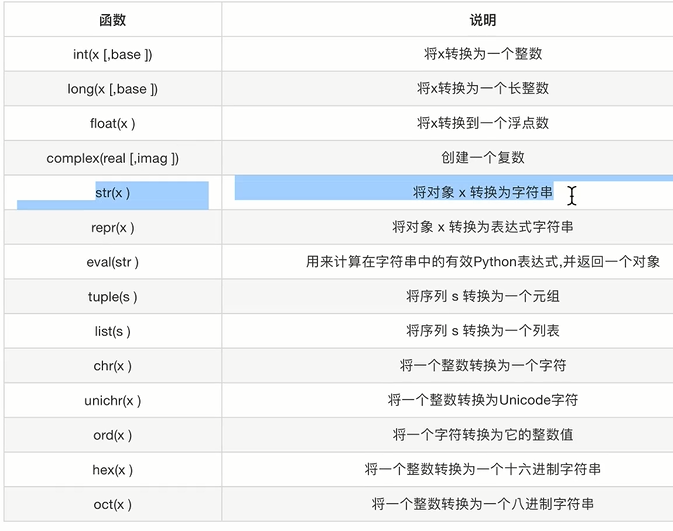Click the list(s ) function cell

click(x=112, y=331)
